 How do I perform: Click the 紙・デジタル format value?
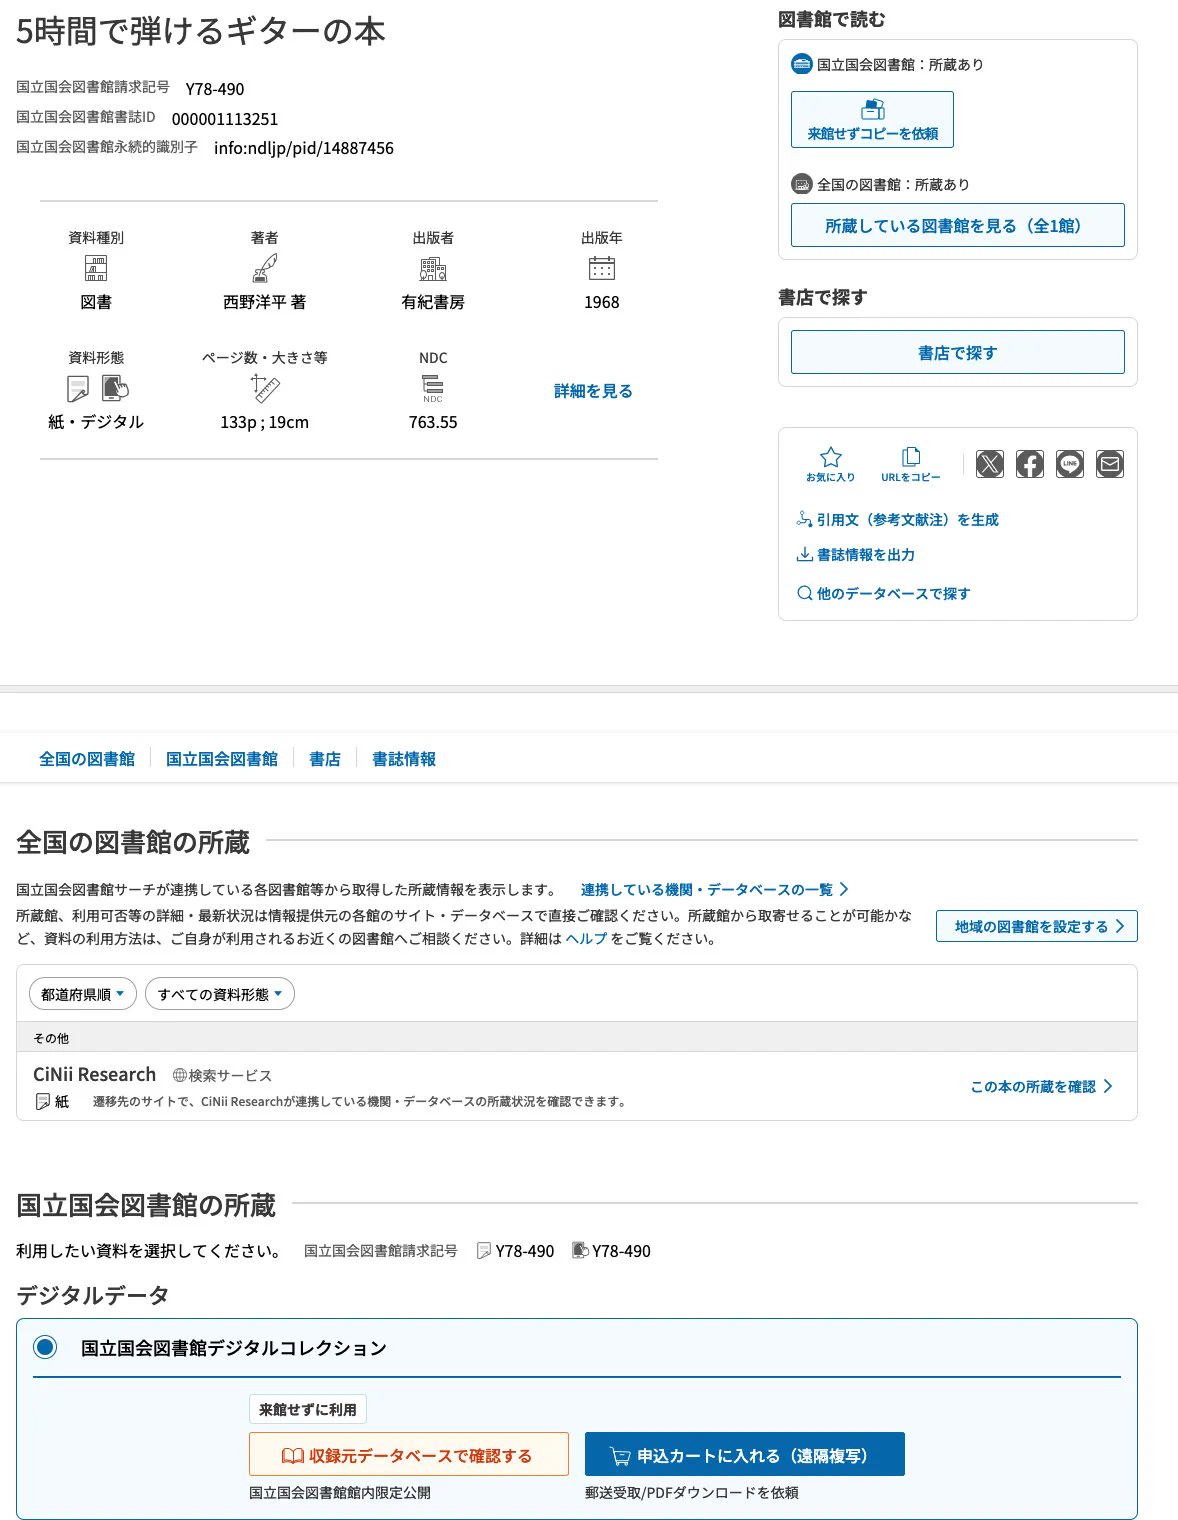coord(96,422)
